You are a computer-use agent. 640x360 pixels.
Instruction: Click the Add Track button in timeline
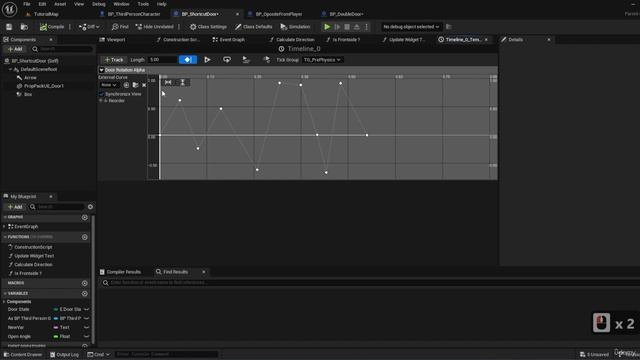(x=114, y=60)
